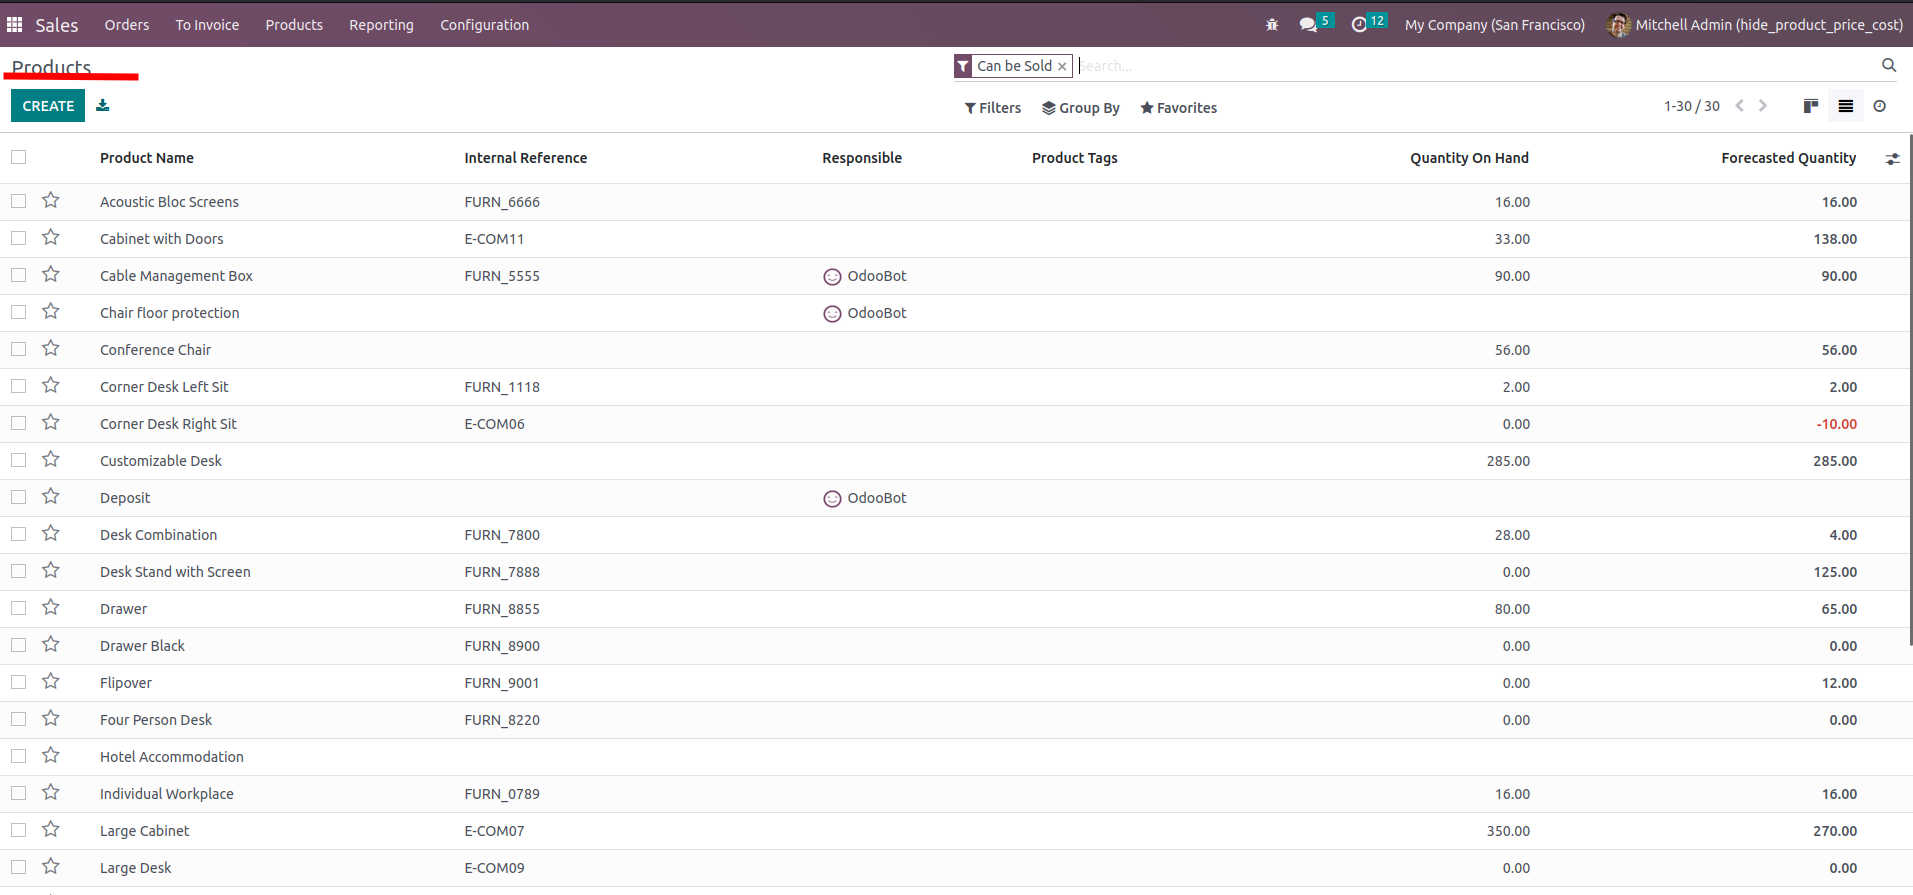Check the Individual Workplace row
Image resolution: width=1913 pixels, height=895 pixels.
(x=18, y=793)
